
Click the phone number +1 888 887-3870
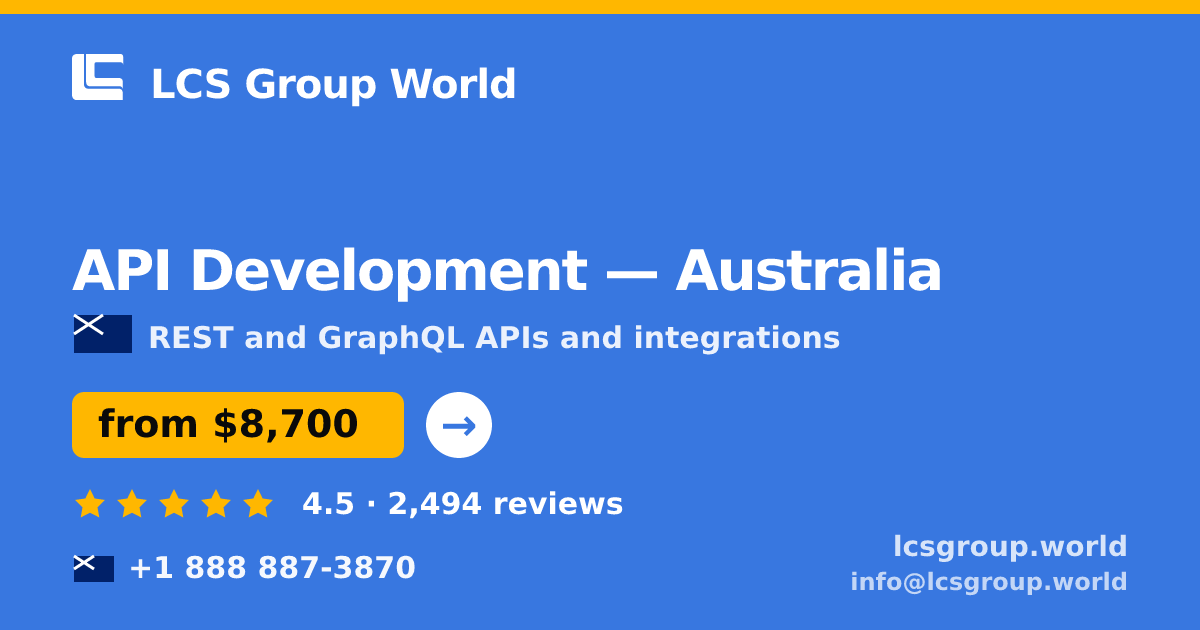272,568
